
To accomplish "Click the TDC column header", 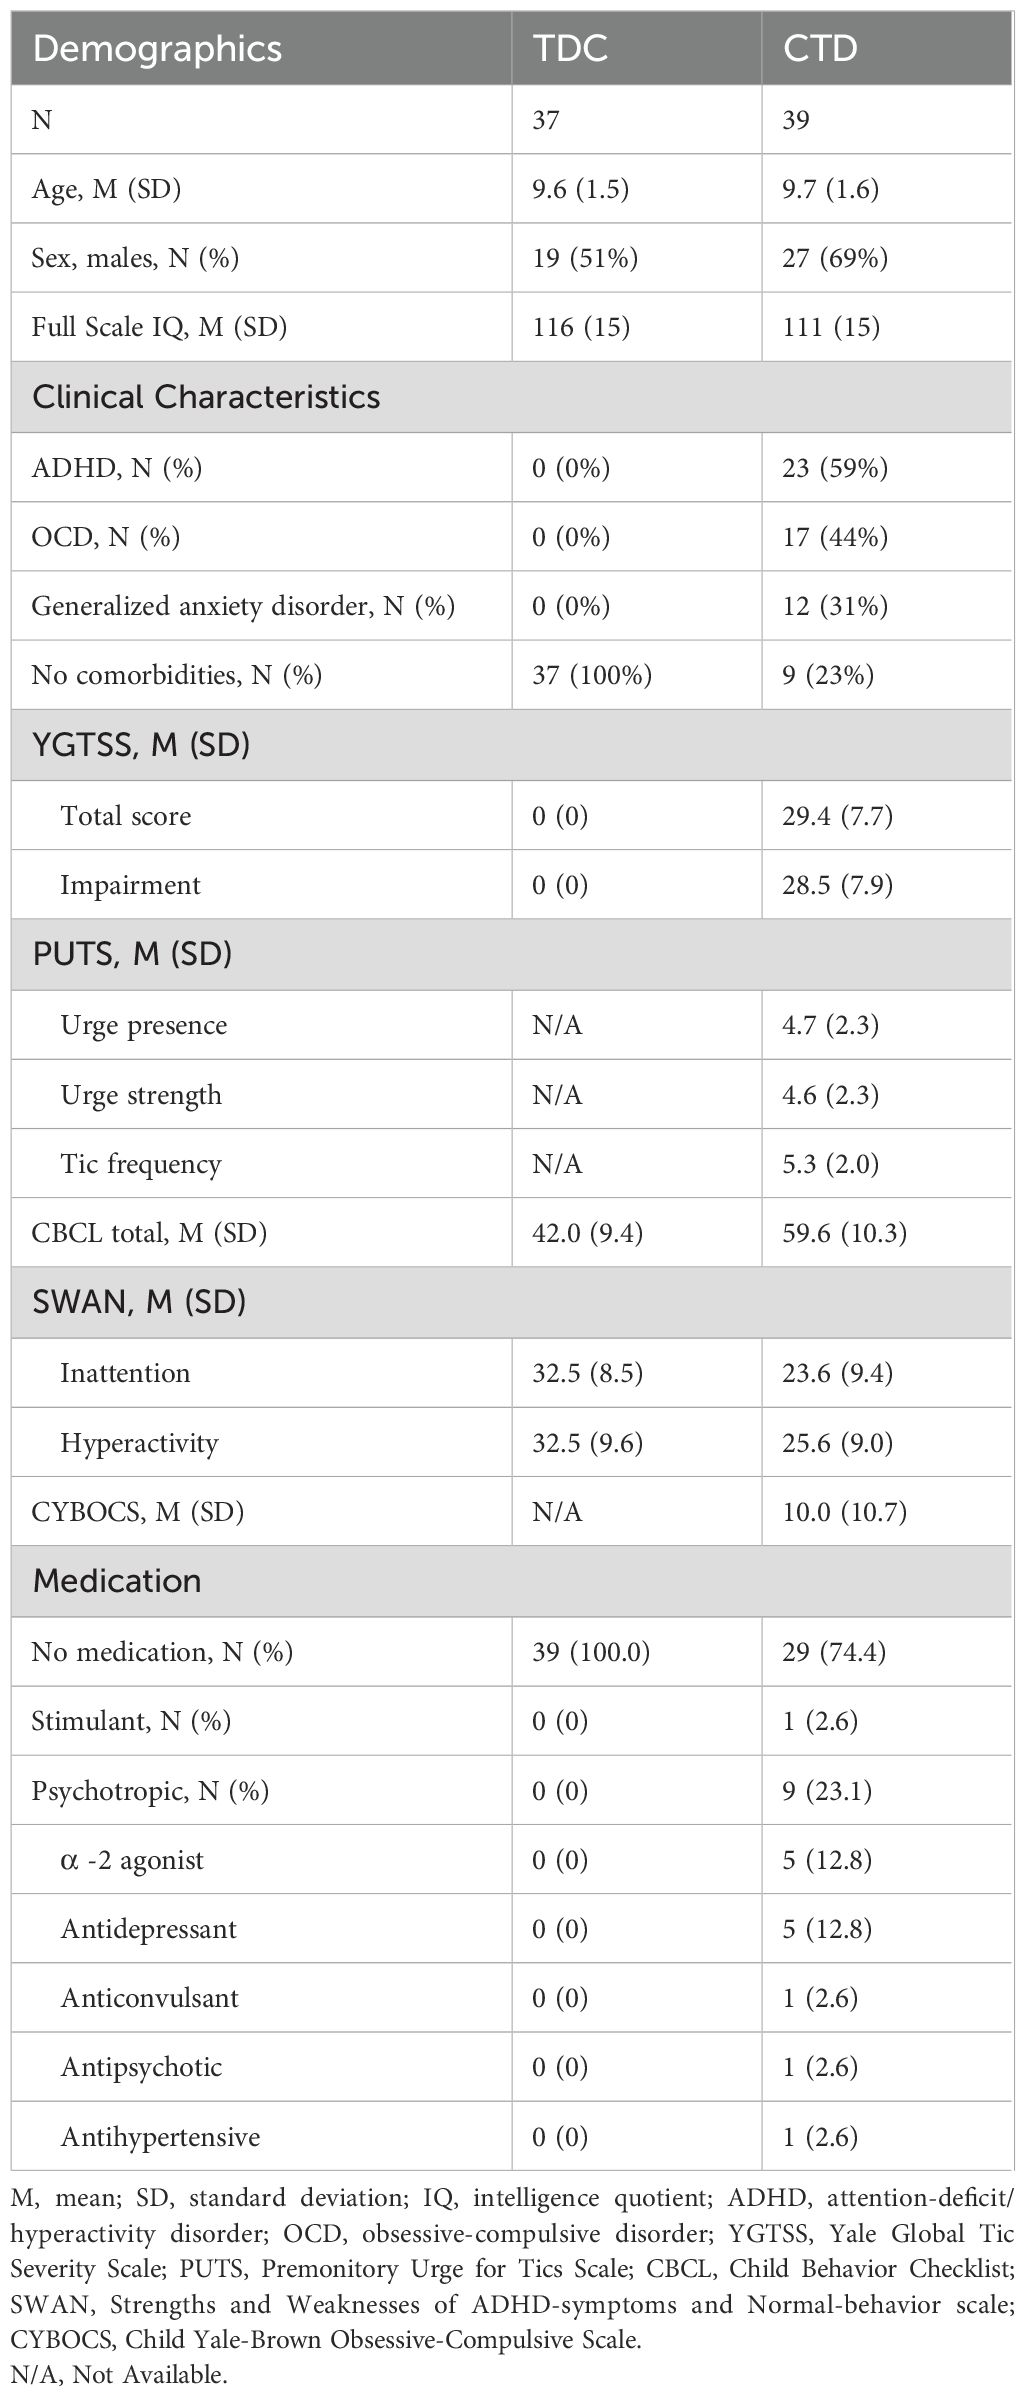I will pos(570,49).
